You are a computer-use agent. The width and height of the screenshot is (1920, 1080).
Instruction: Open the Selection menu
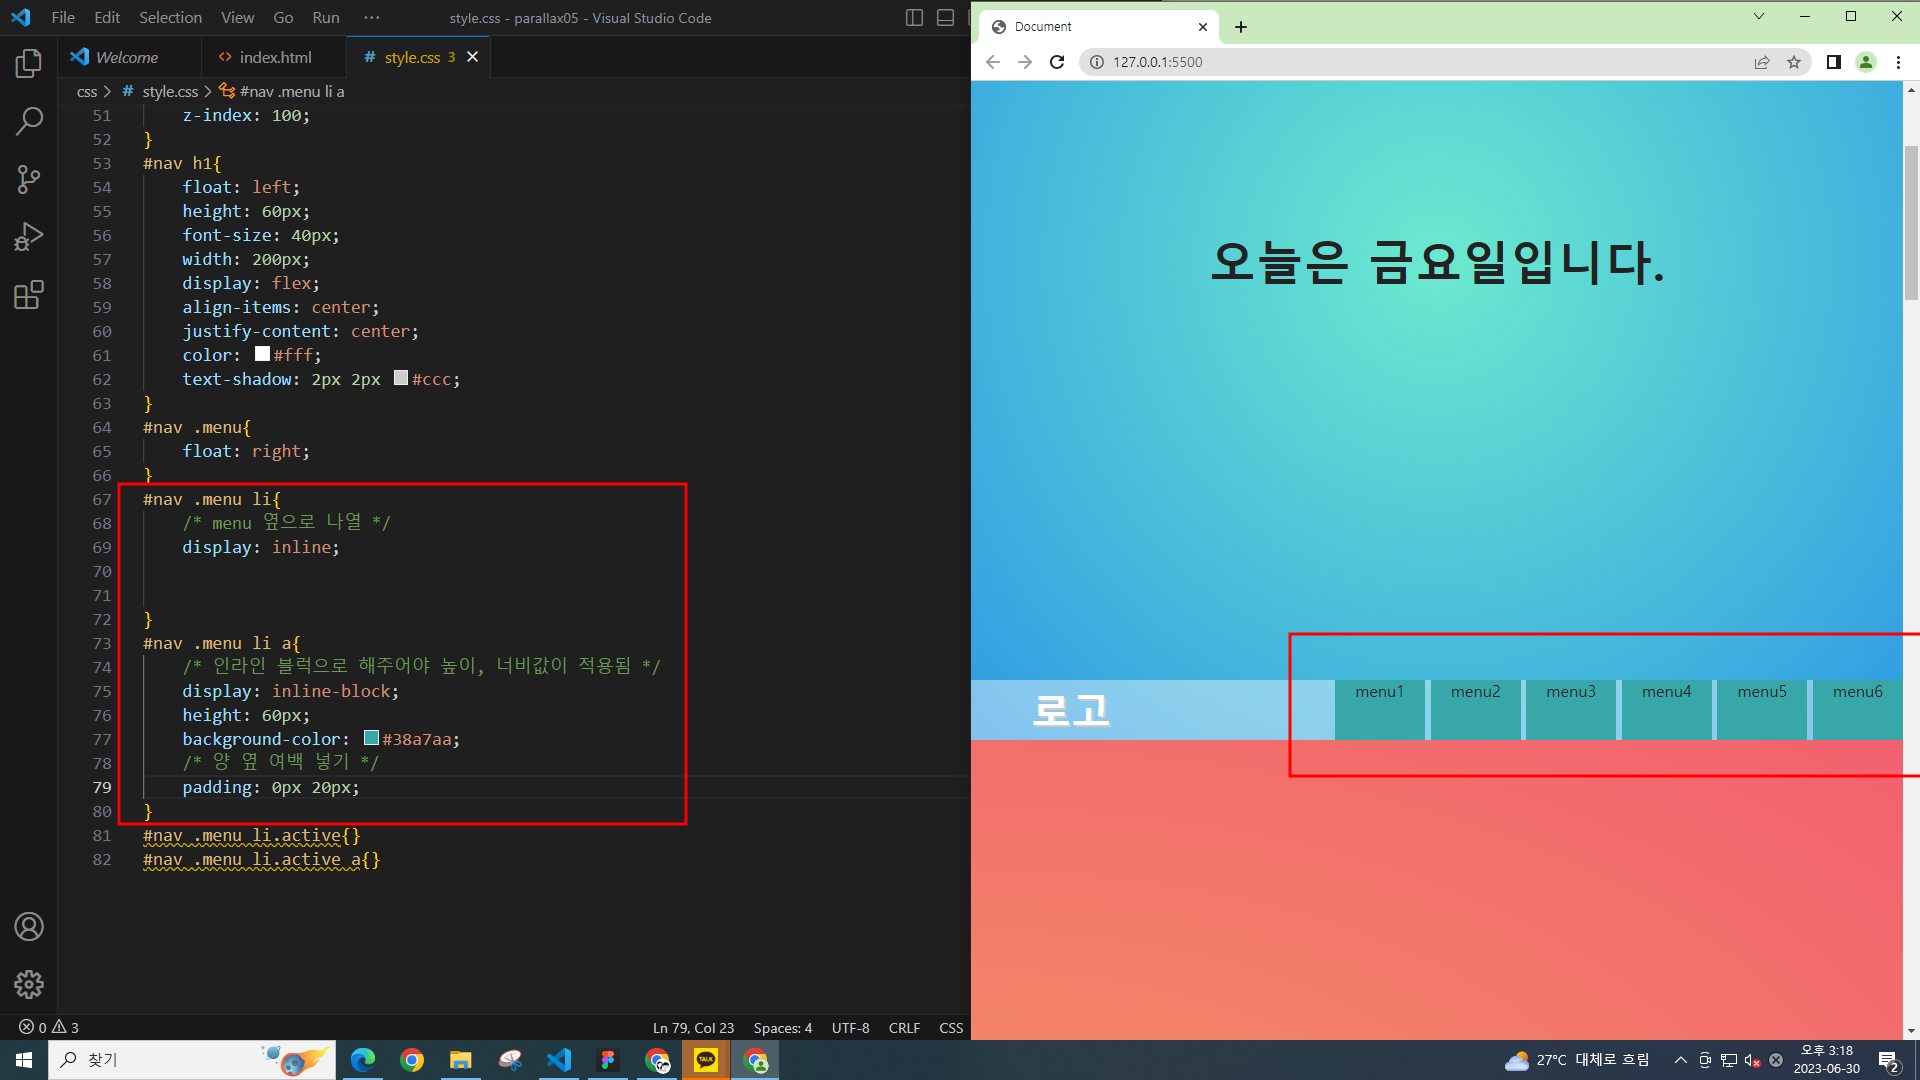click(170, 18)
